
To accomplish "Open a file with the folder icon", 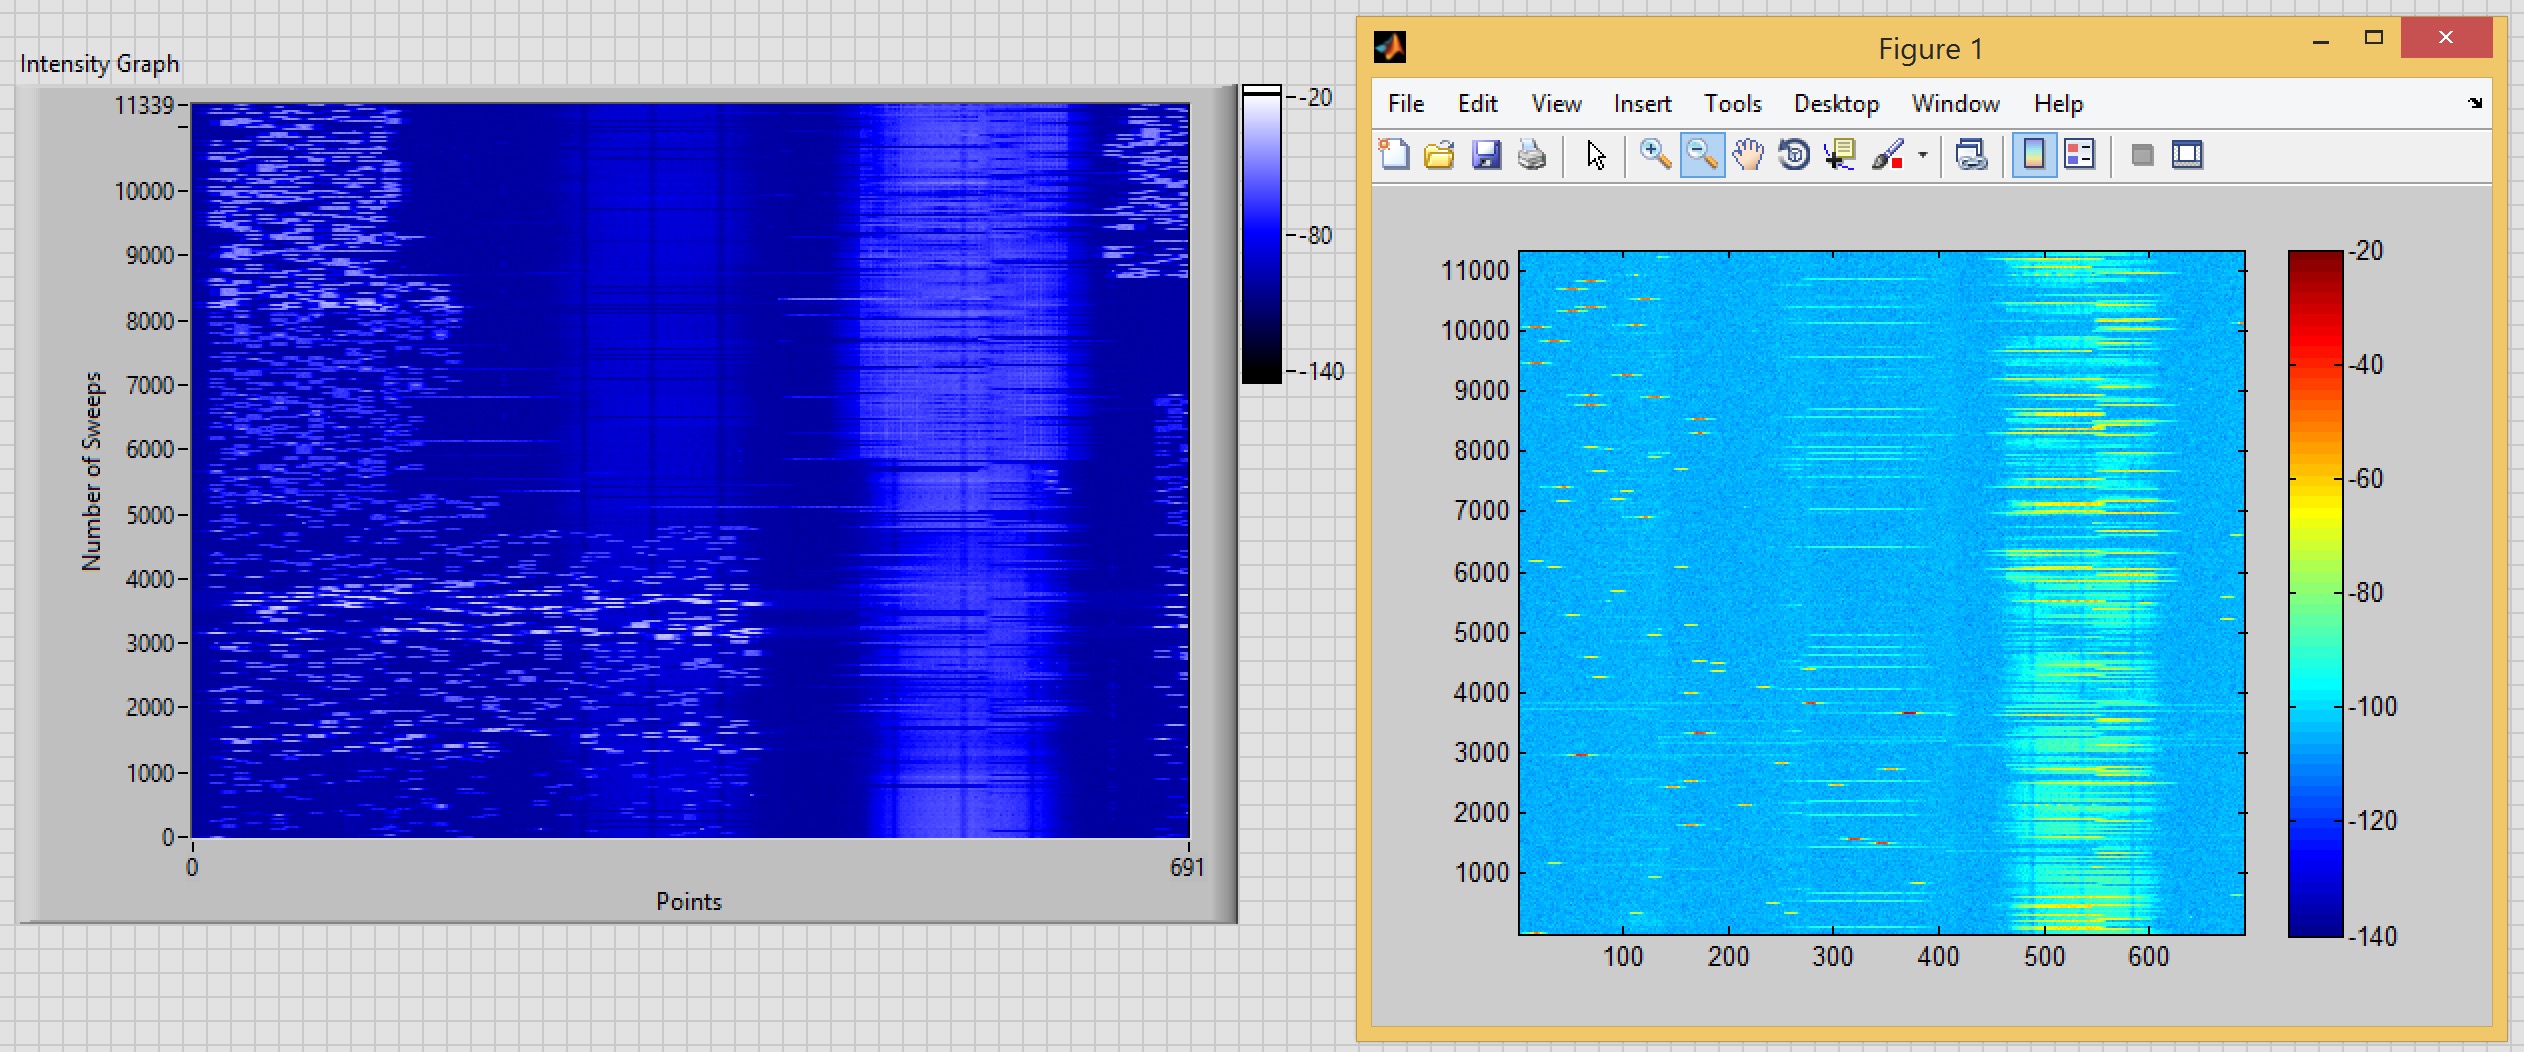I will [1439, 155].
